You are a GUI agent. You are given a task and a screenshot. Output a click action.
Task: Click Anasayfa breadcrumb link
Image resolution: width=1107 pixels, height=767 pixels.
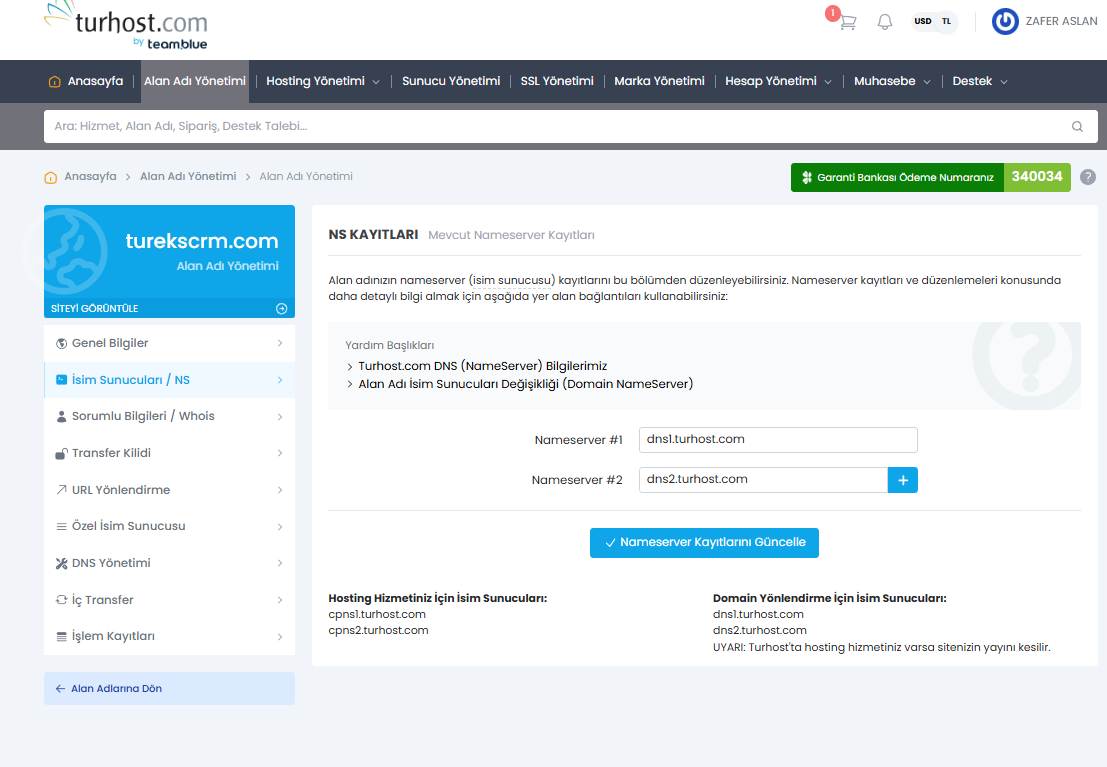pos(90,177)
